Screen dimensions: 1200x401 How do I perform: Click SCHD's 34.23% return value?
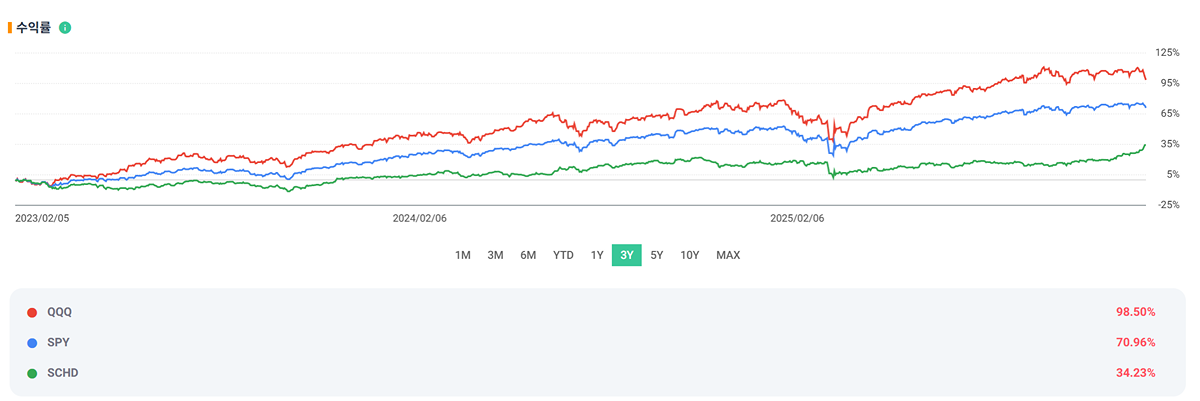[x=1135, y=373]
